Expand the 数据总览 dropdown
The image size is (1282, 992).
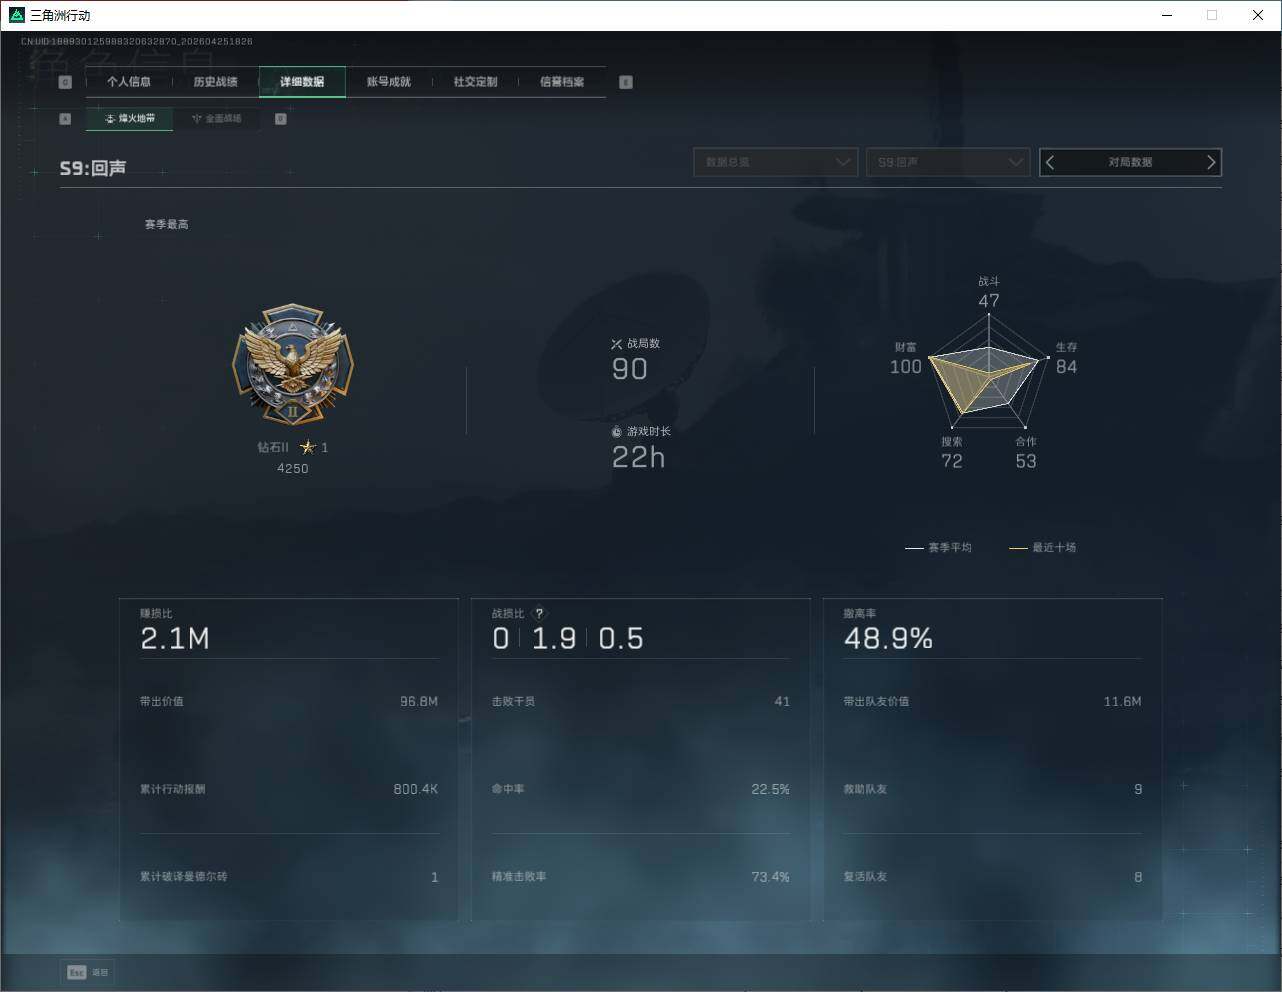(776, 162)
